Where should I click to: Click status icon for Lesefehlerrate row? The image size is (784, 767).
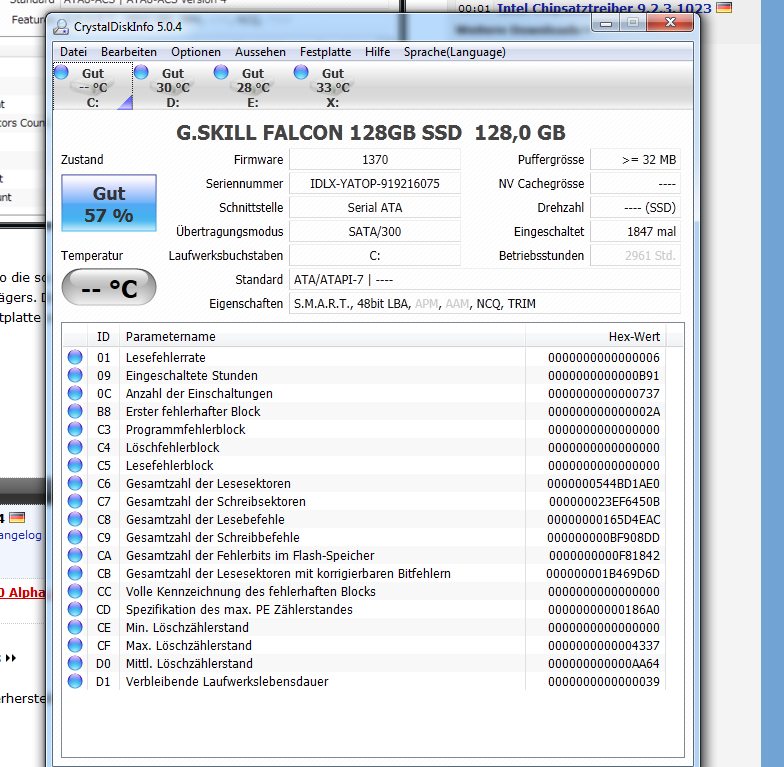pyautogui.click(x=75, y=357)
